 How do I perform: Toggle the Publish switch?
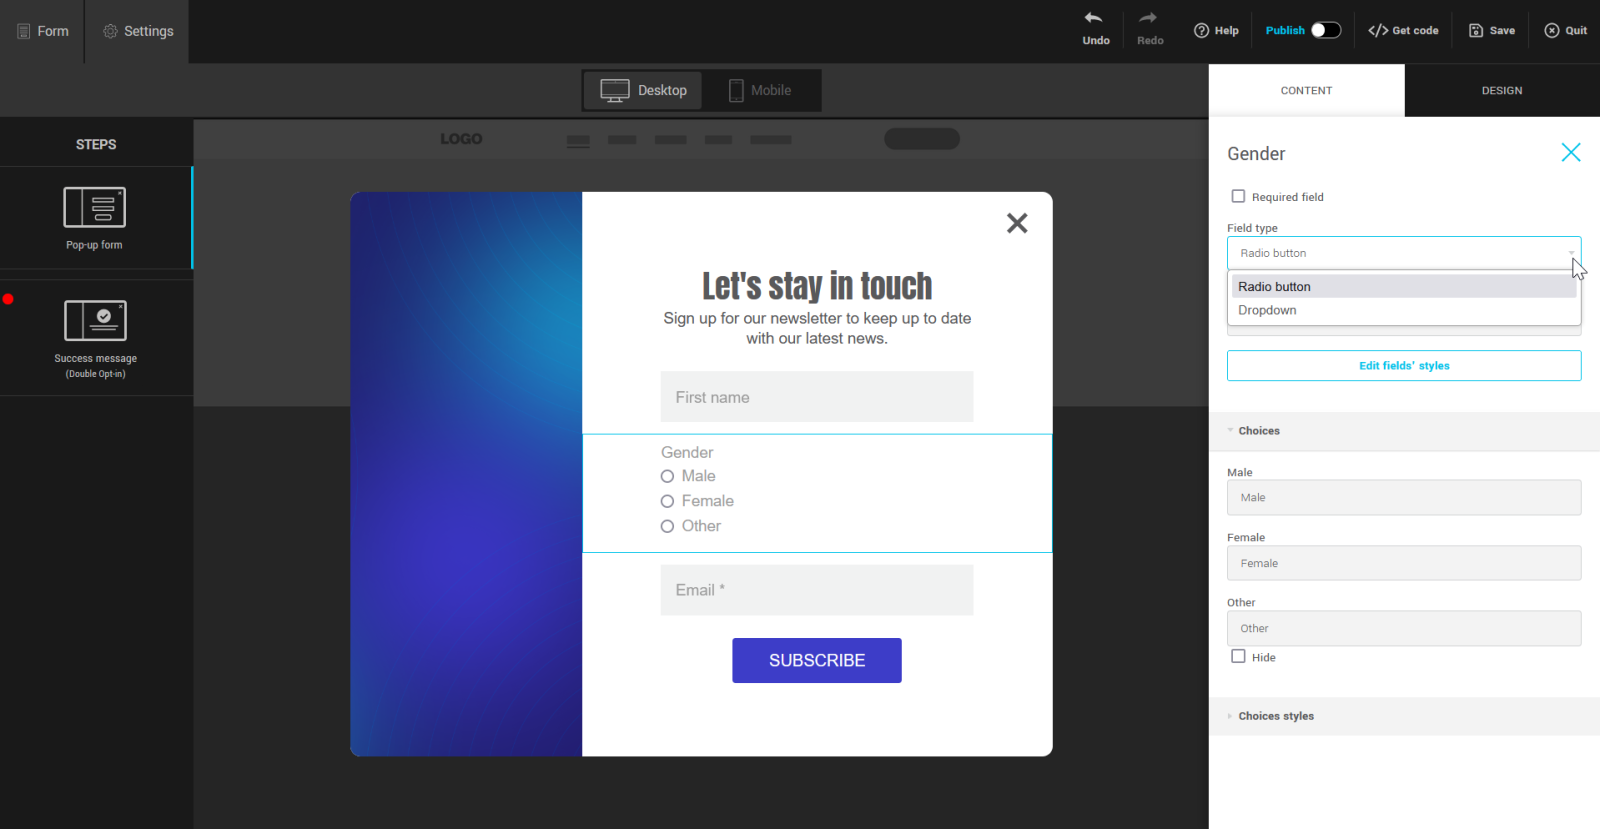(1326, 30)
